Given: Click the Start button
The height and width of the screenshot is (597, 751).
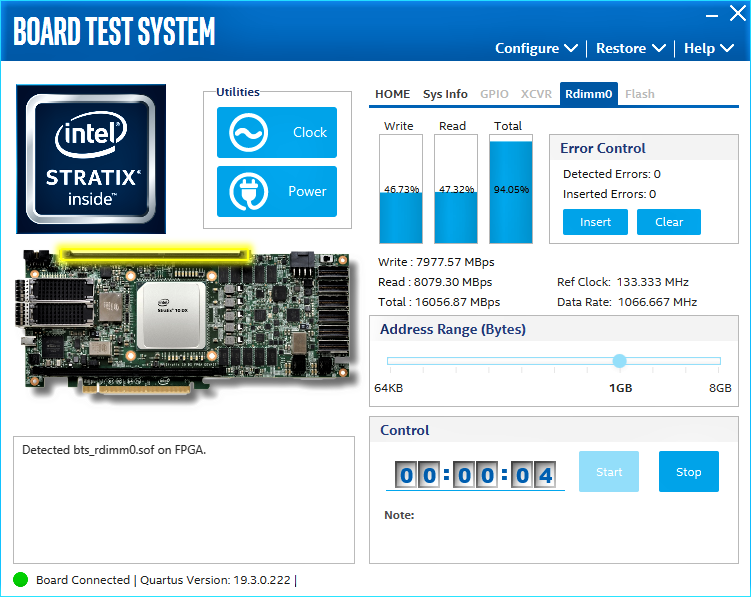Looking at the screenshot, I should point(609,471).
